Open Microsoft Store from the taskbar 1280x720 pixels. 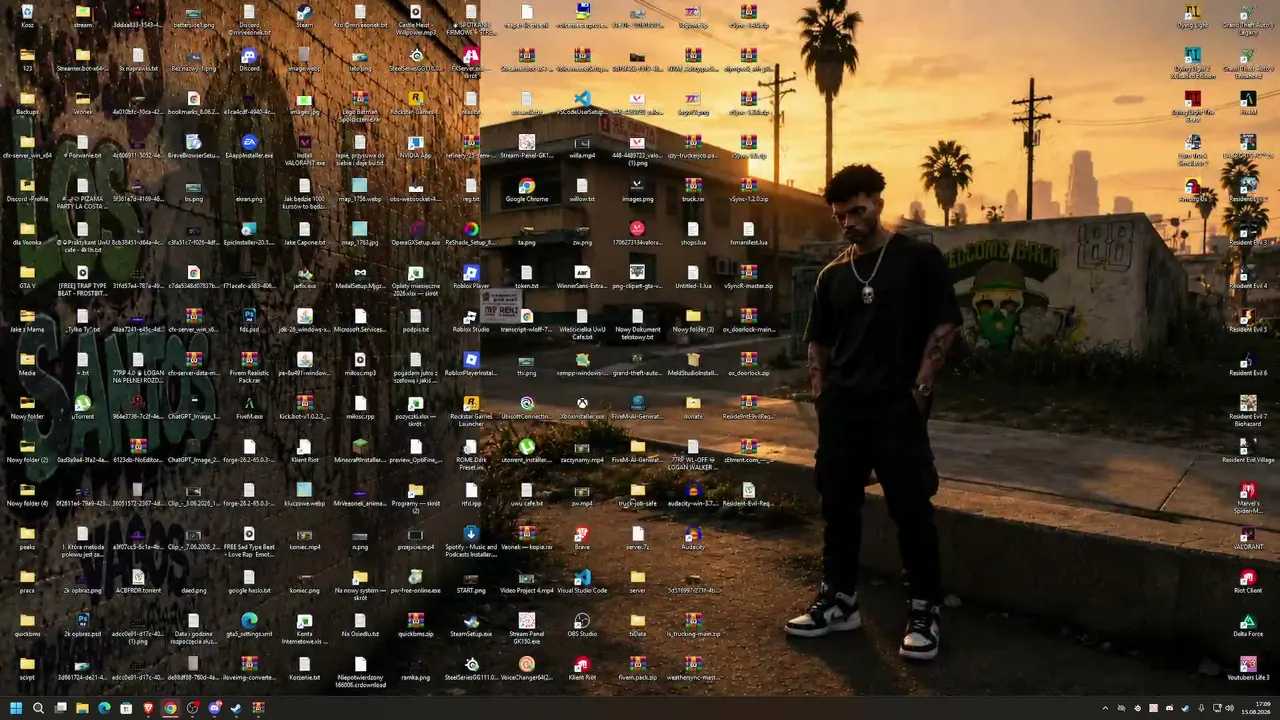[x=126, y=708]
